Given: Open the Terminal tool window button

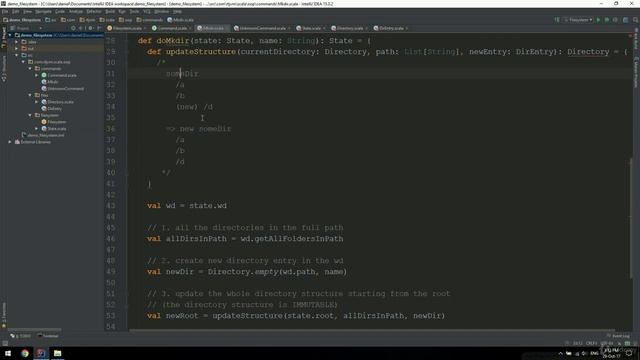Looking at the screenshot, I should pos(48,336).
